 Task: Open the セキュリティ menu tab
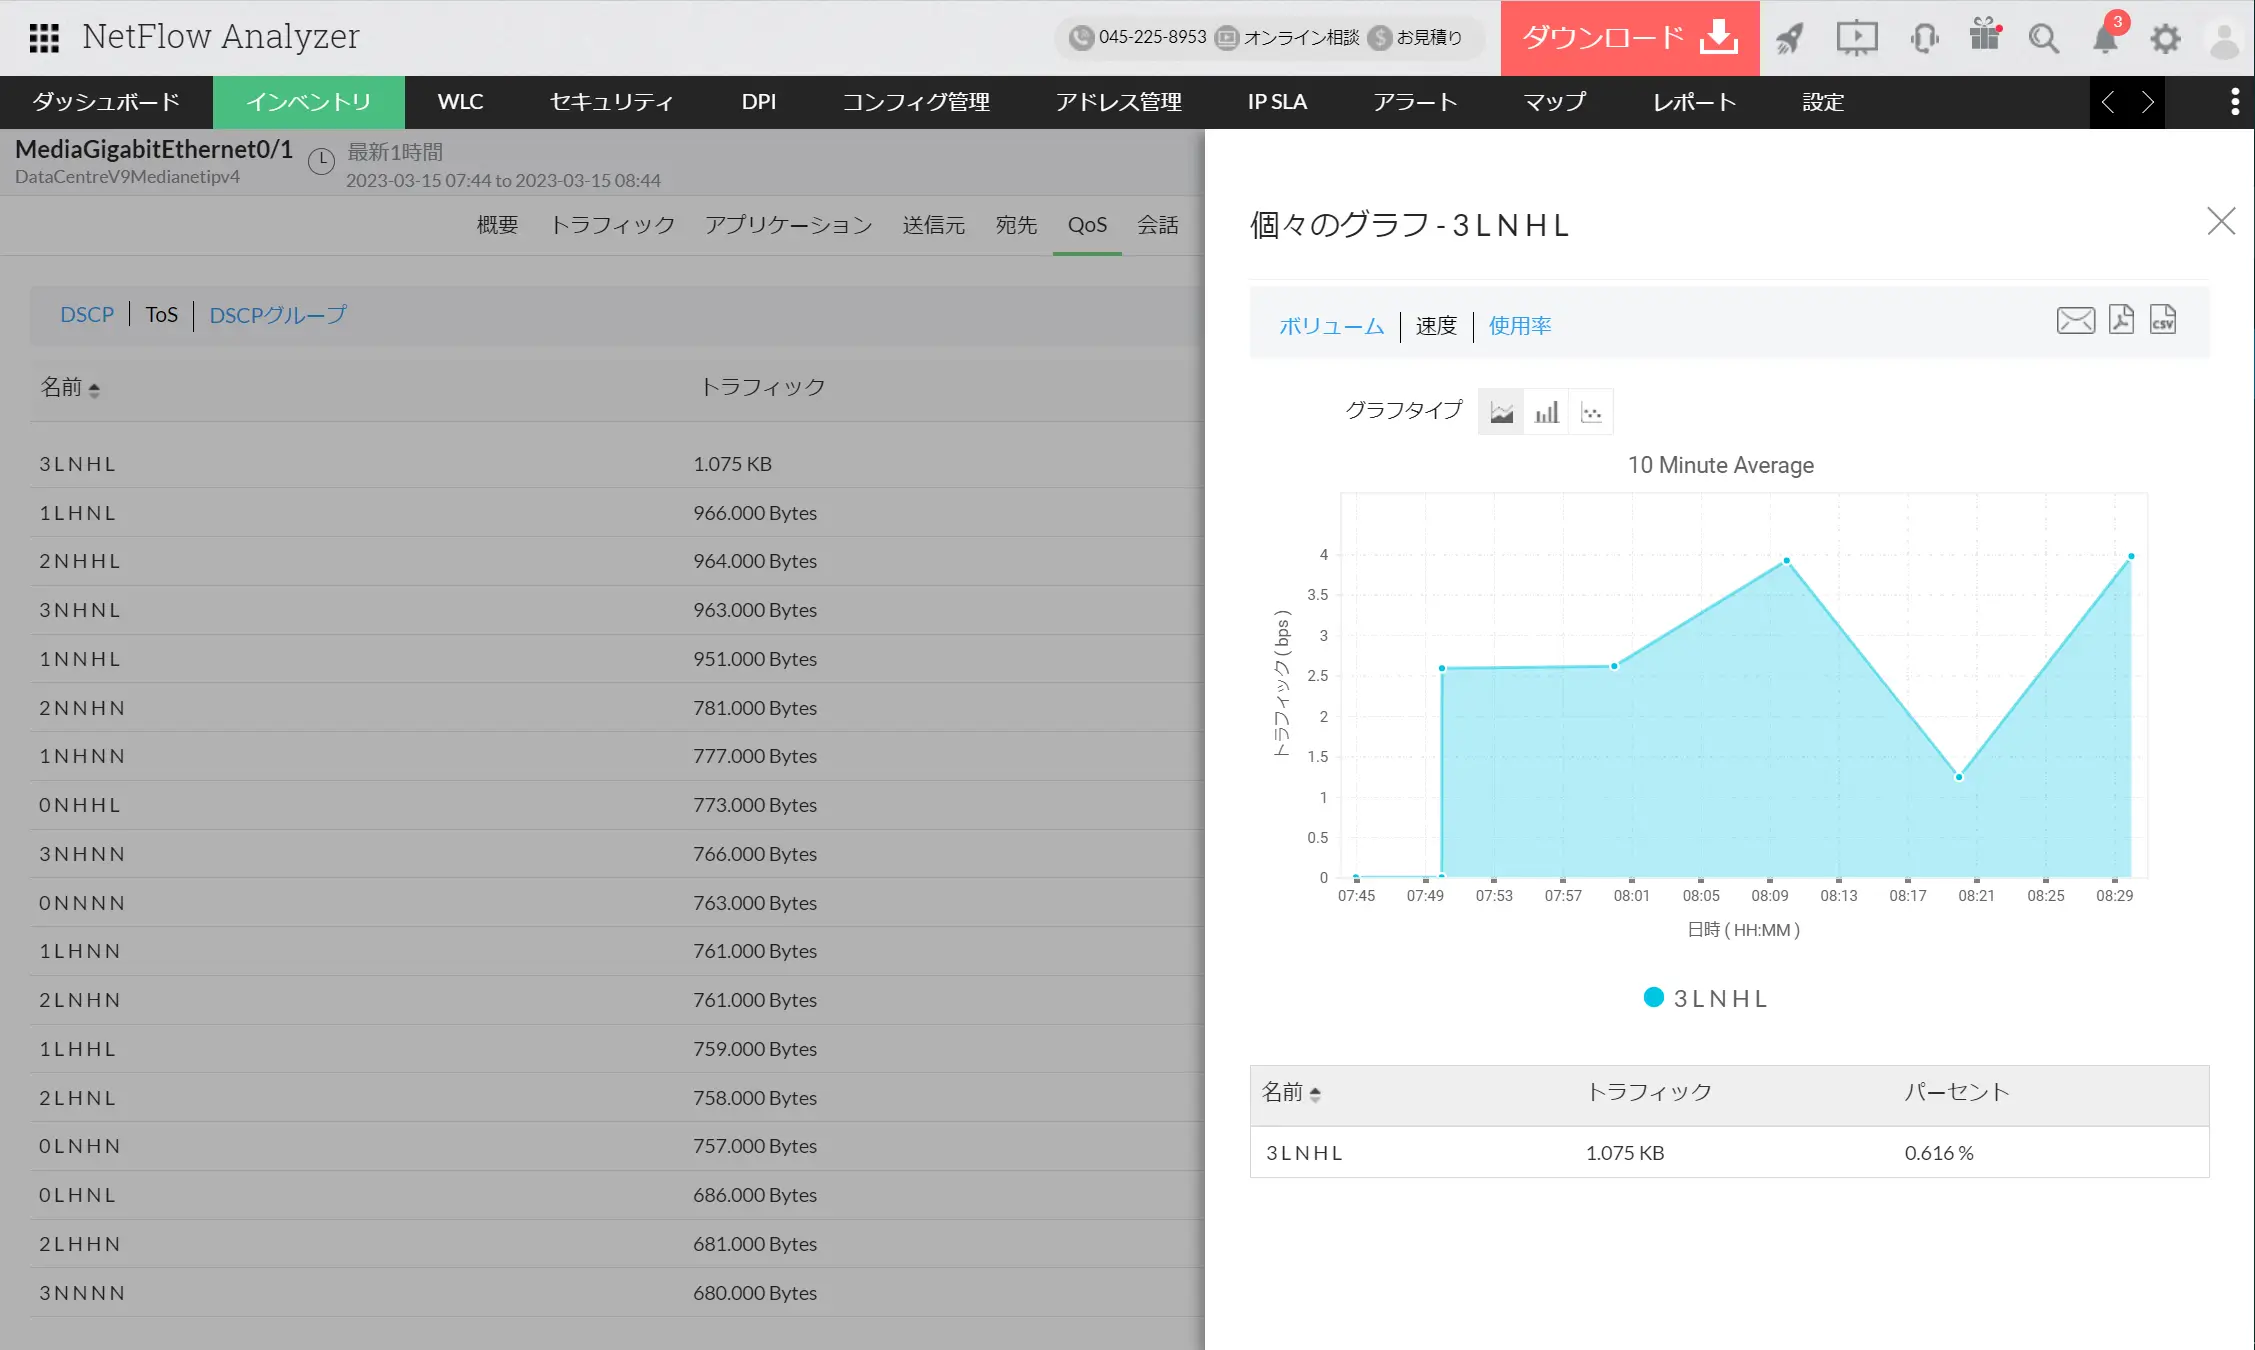611,102
